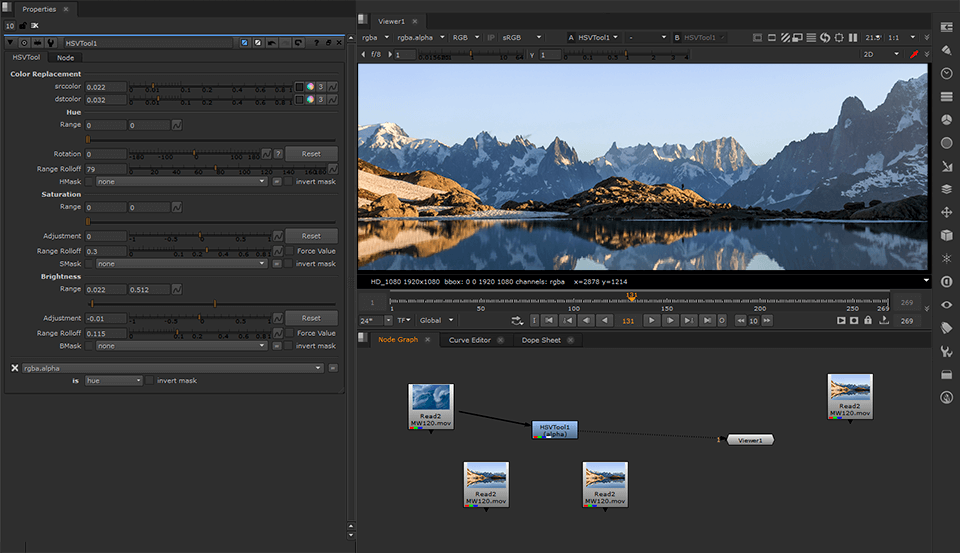
Task: Click the eye icon in right toolbar
Action: [946, 304]
